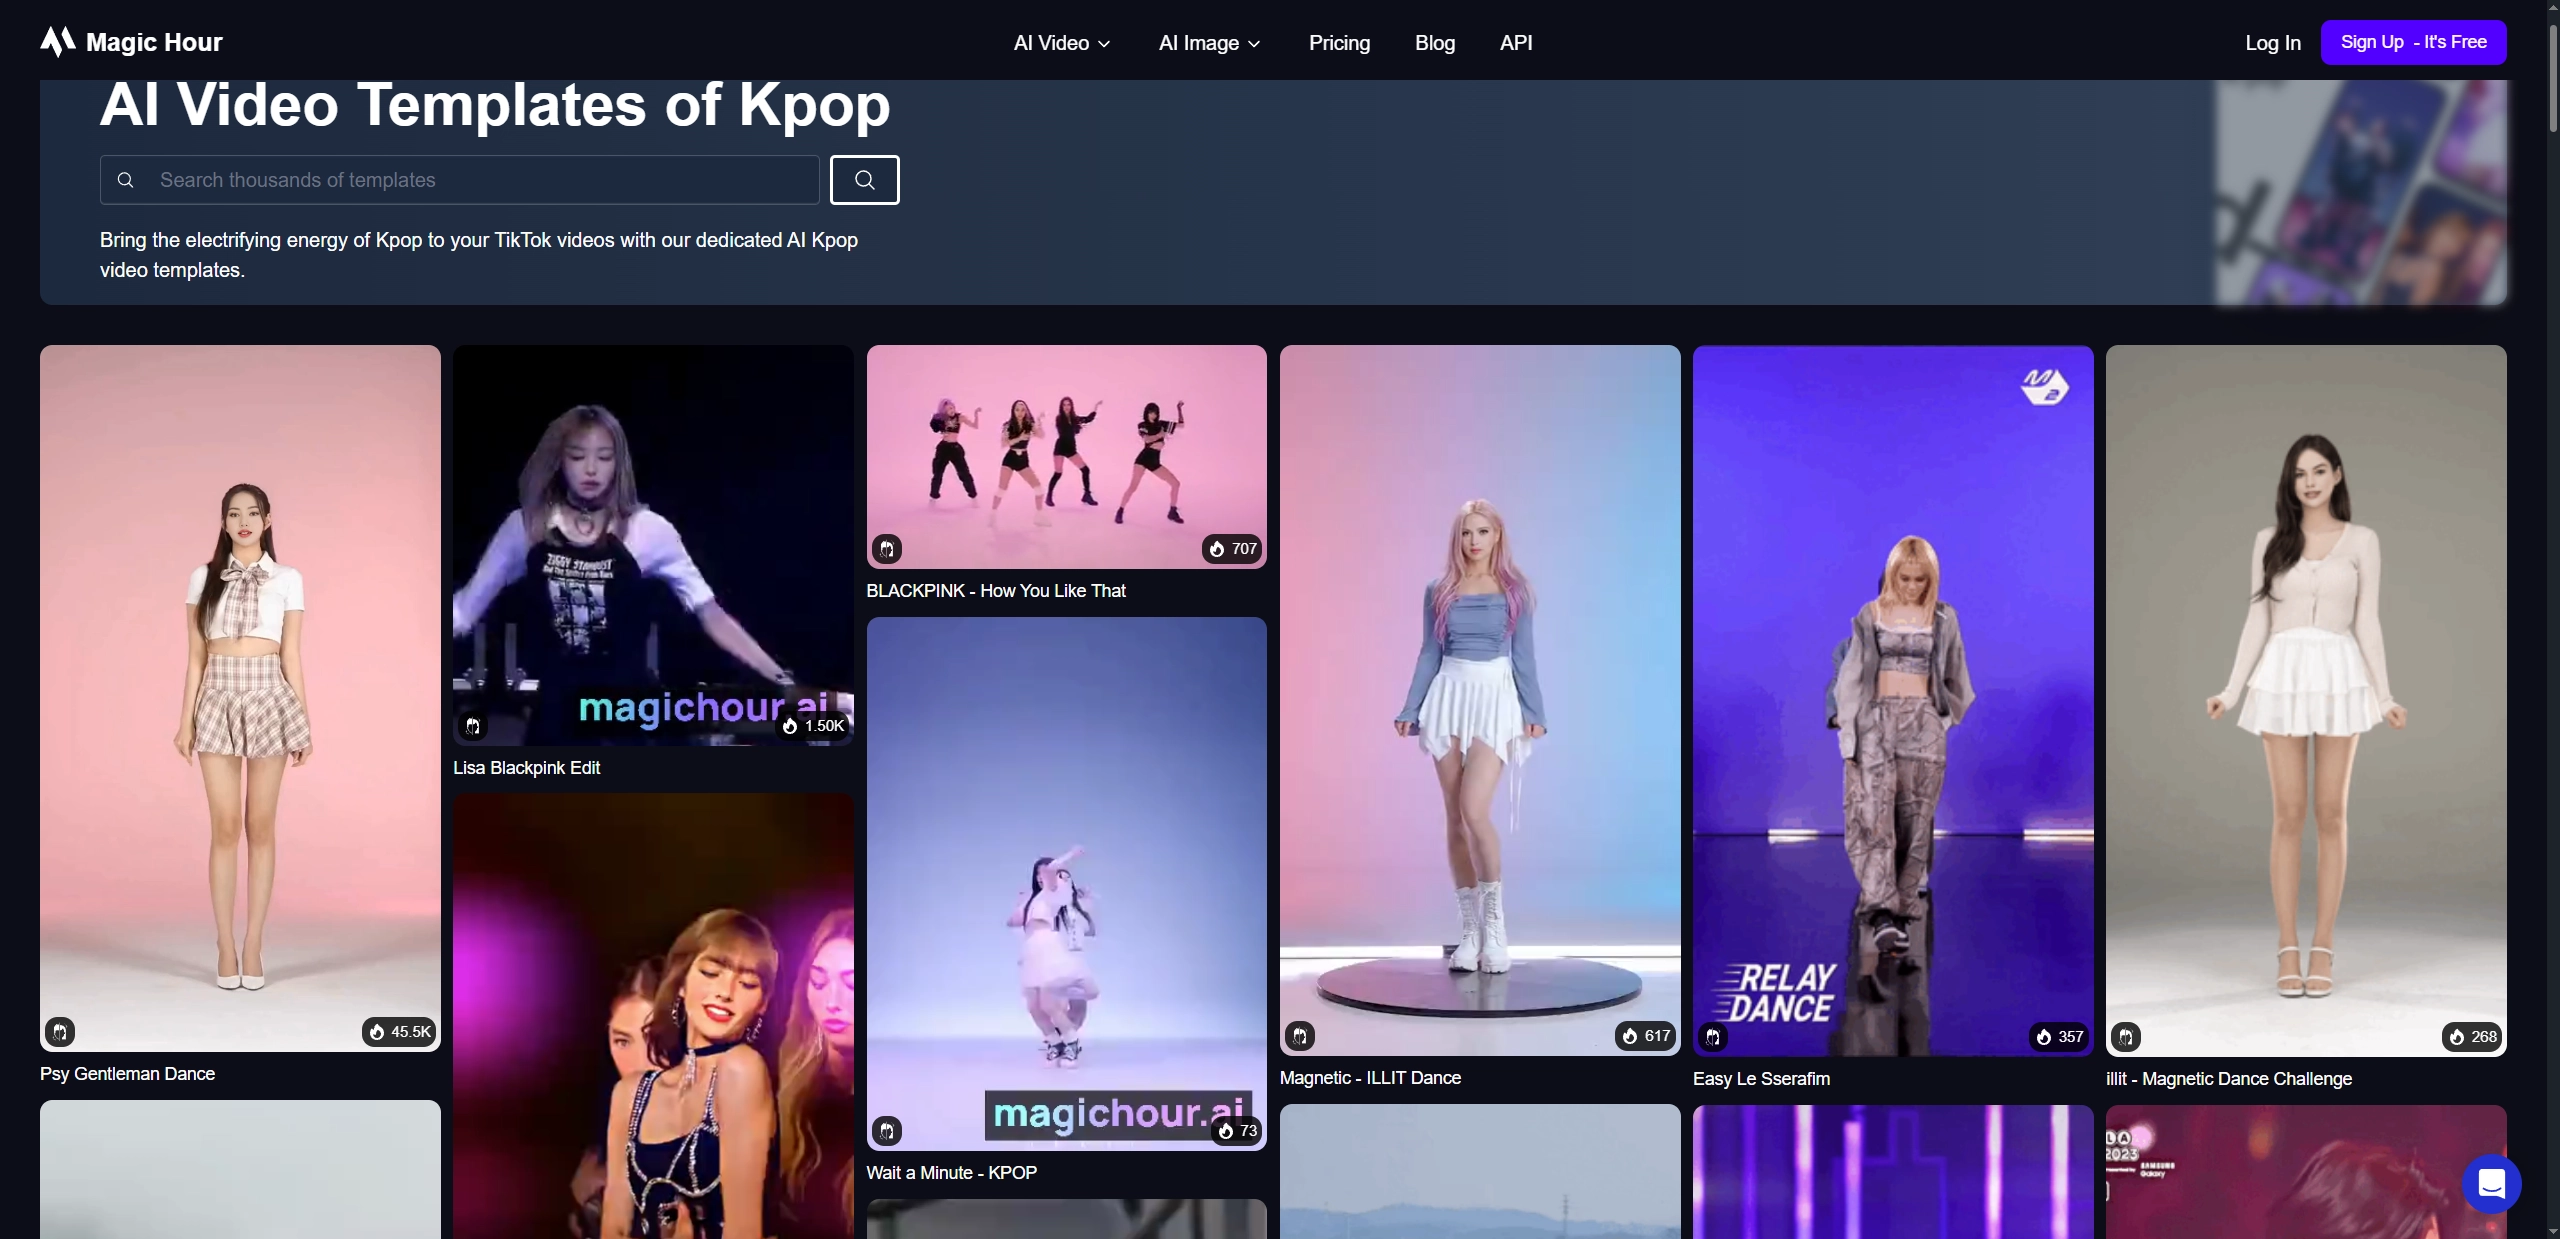Click the badge icon on Wait a Minute - KPOP card

888,1131
